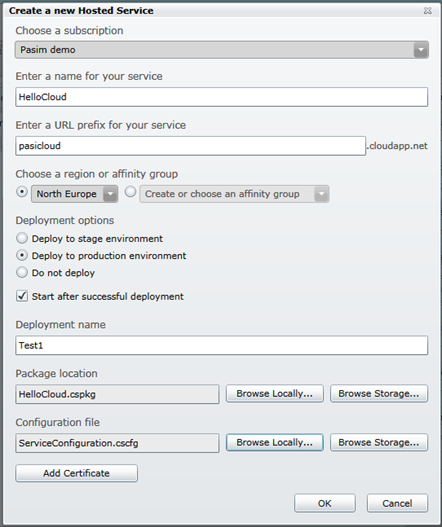Browse Locally for the package location
This screenshot has width=442, height=527.
[275, 394]
